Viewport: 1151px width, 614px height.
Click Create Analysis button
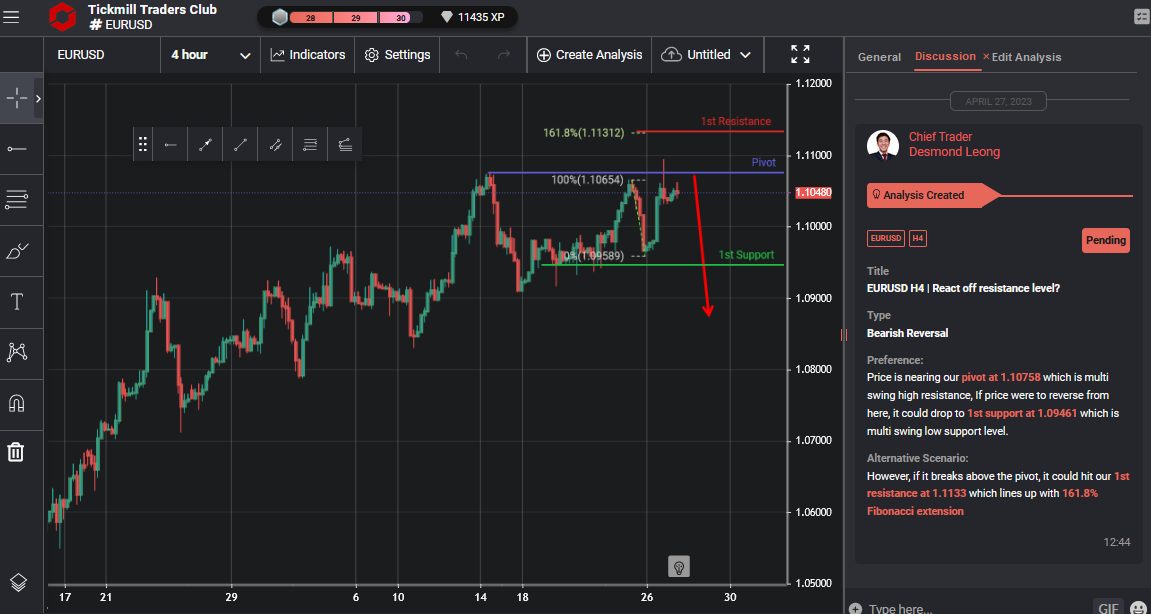coord(589,55)
